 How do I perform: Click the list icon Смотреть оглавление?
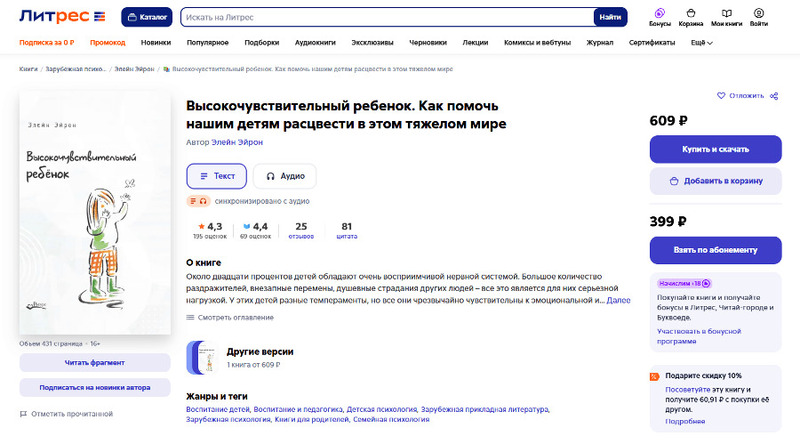click(x=190, y=317)
